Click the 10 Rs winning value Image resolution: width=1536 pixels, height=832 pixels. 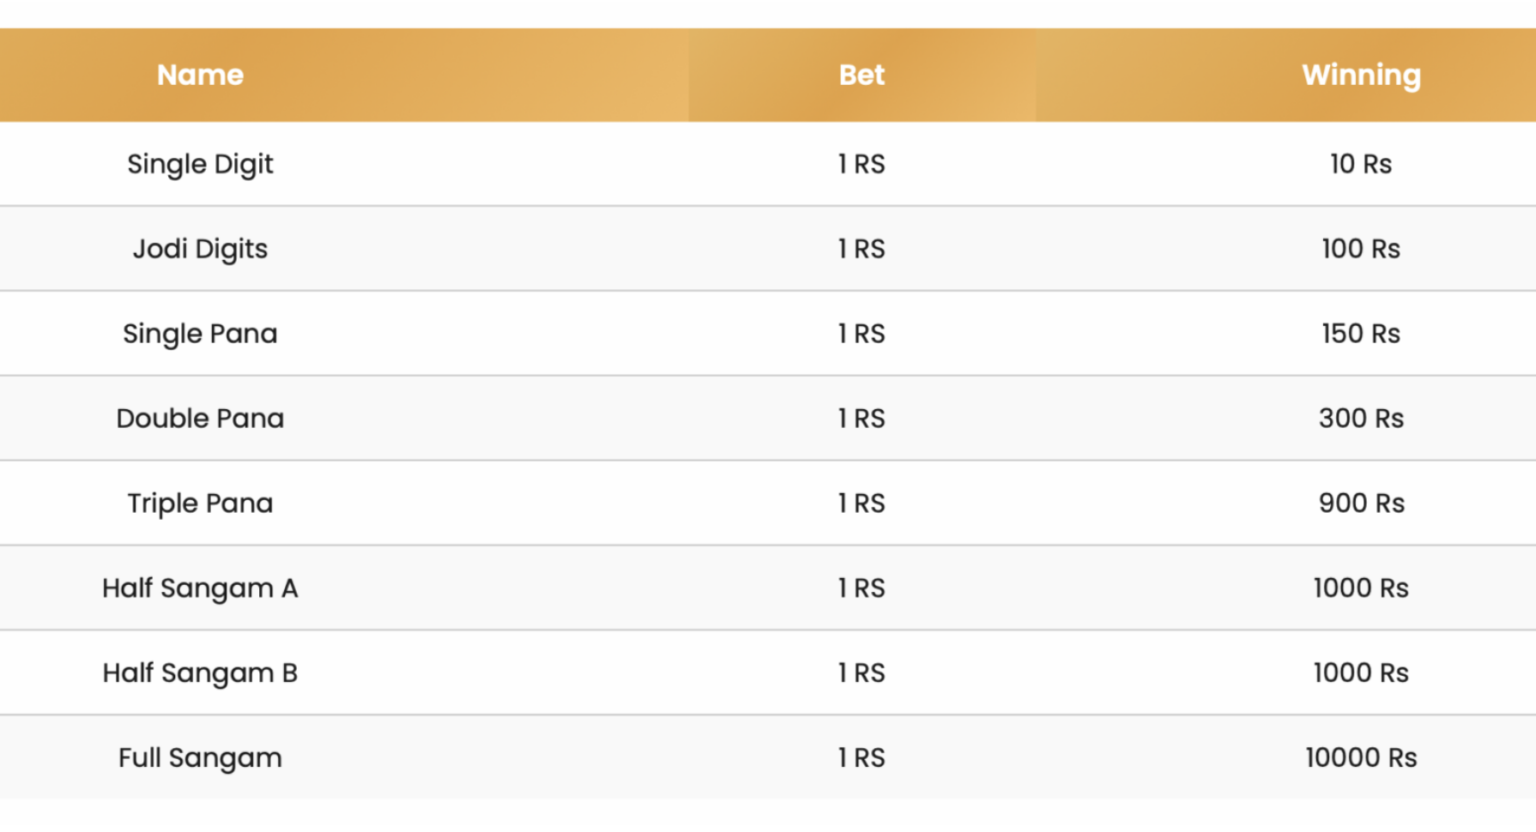(1360, 164)
